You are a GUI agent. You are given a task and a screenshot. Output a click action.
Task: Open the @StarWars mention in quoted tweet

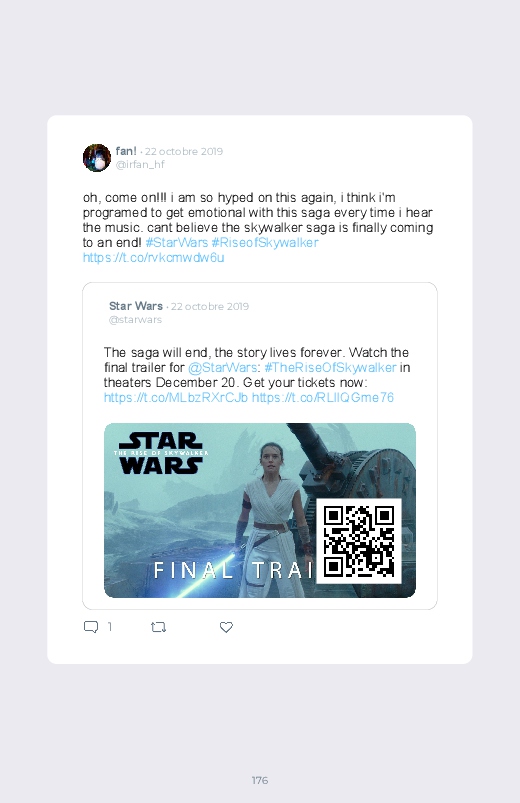pos(222,367)
